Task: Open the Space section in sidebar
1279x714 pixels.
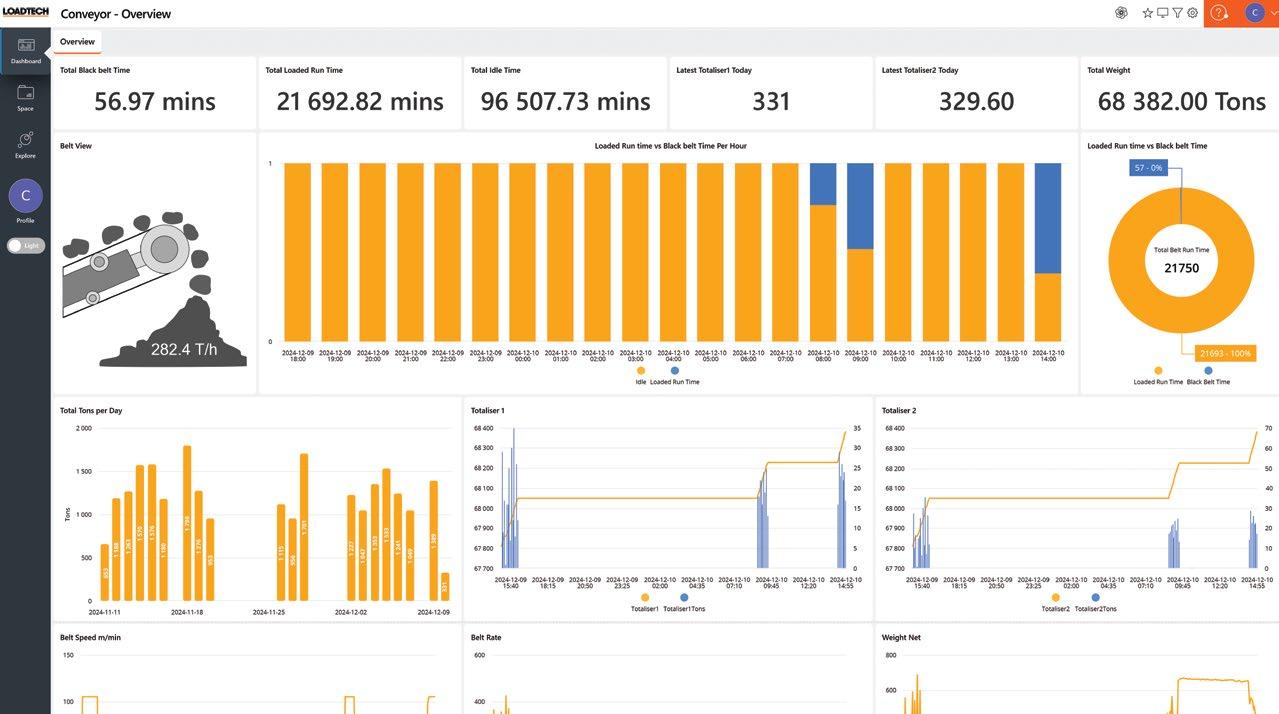Action: 26,98
